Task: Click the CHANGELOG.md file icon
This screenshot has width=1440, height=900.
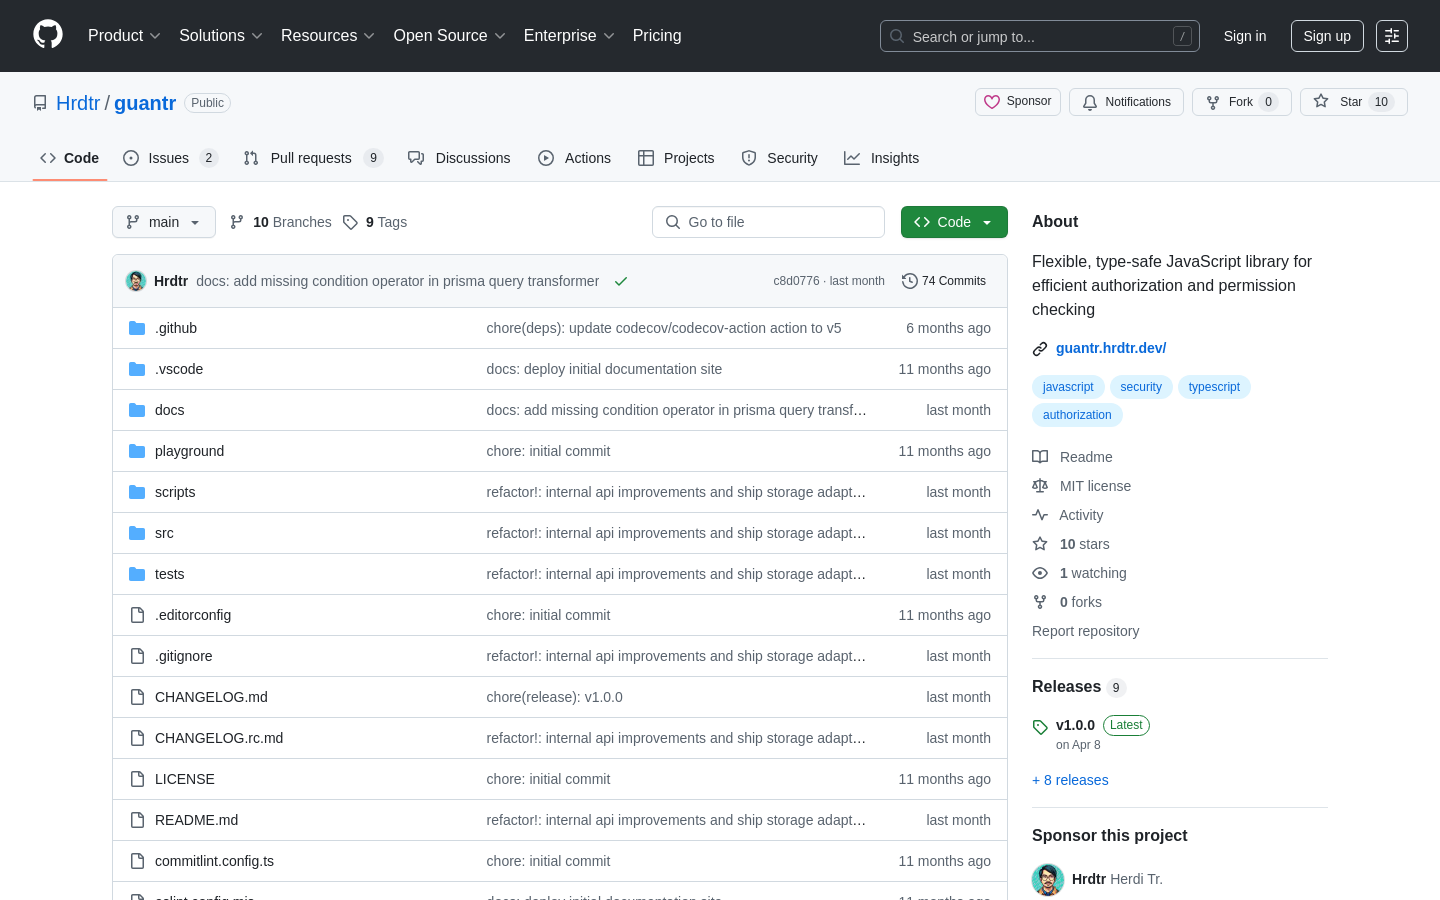Action: pos(137,697)
